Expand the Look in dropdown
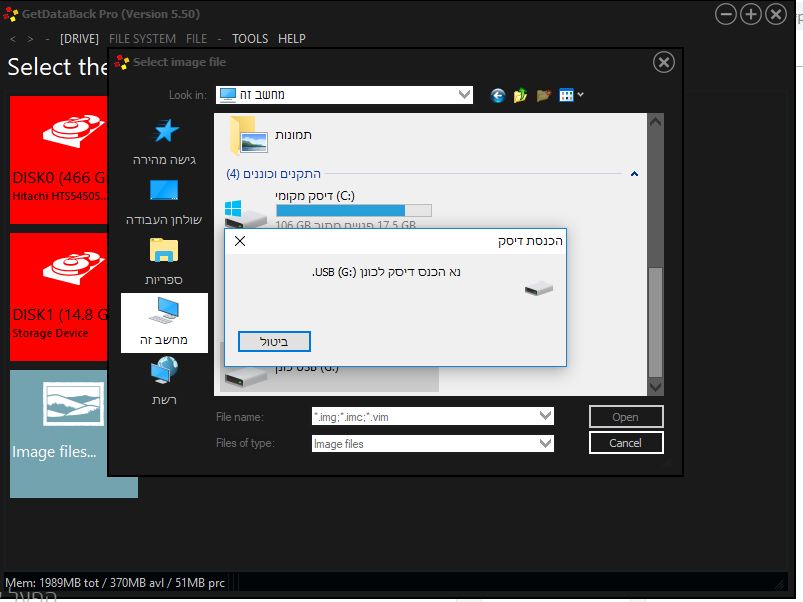803x602 pixels. pyautogui.click(x=464, y=95)
